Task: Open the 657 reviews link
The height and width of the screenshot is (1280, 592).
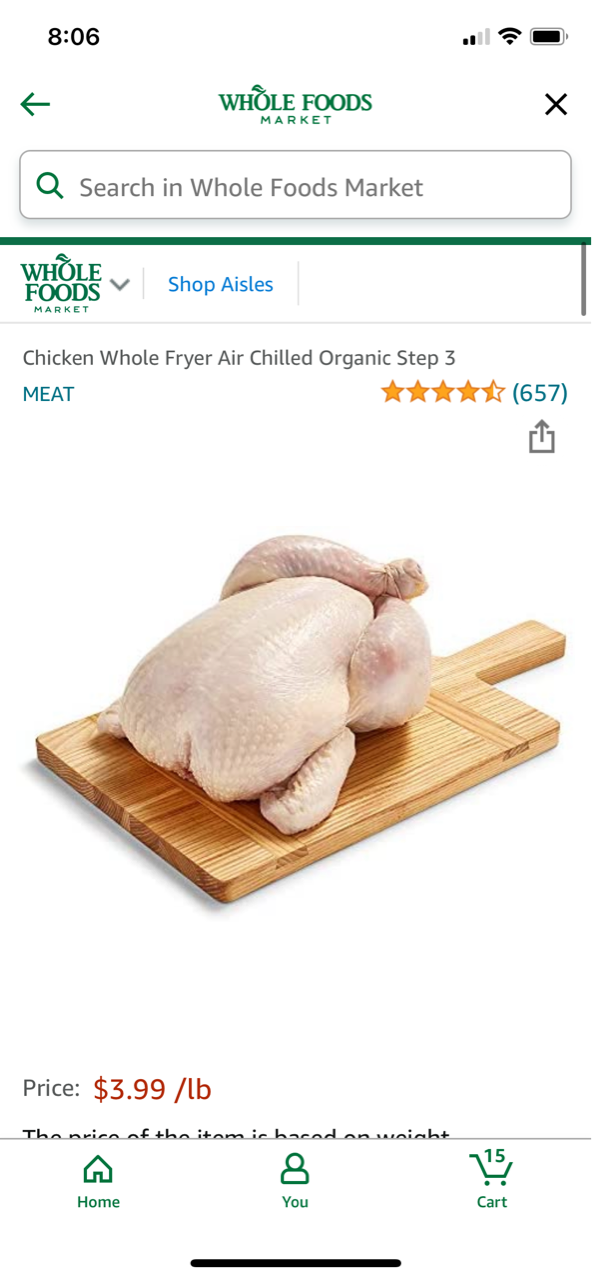Action: pos(540,392)
